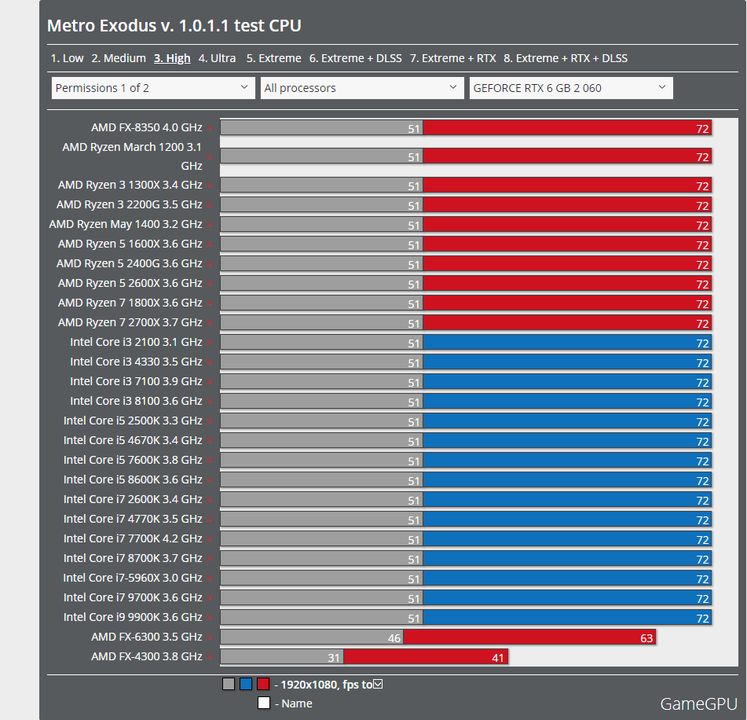Remove Core i7 2600K via red X

click(x=210, y=499)
